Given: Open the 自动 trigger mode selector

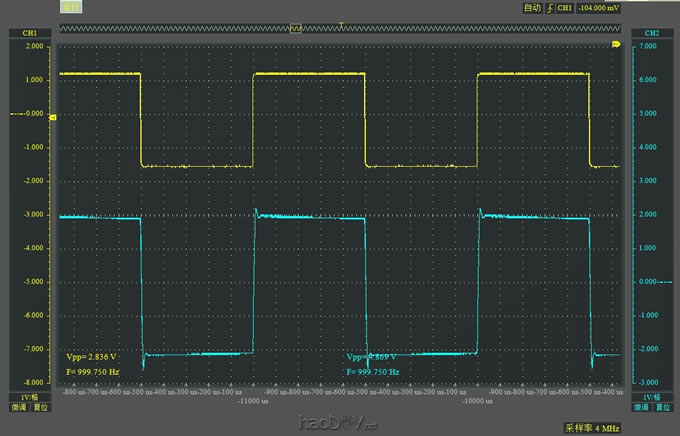Looking at the screenshot, I should point(532,8).
